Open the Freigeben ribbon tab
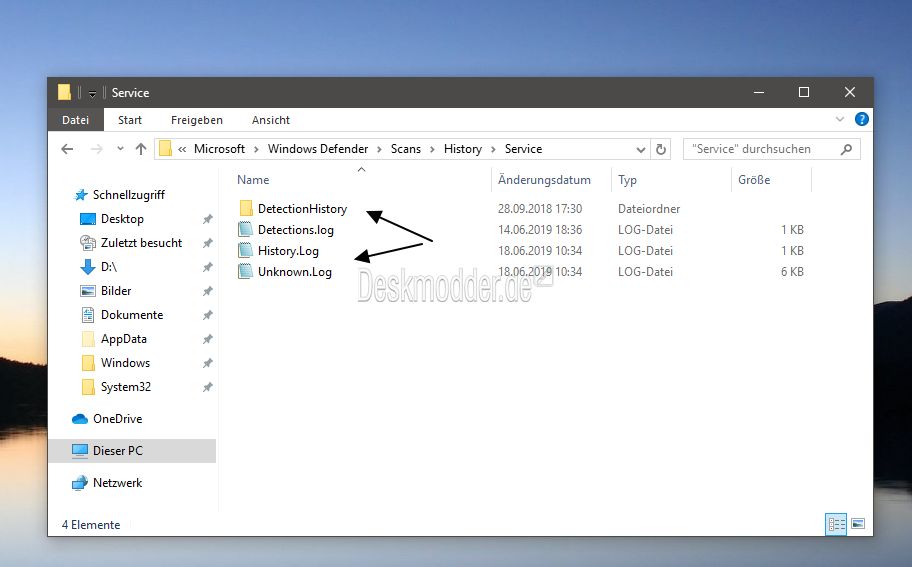912x567 pixels. [197, 120]
